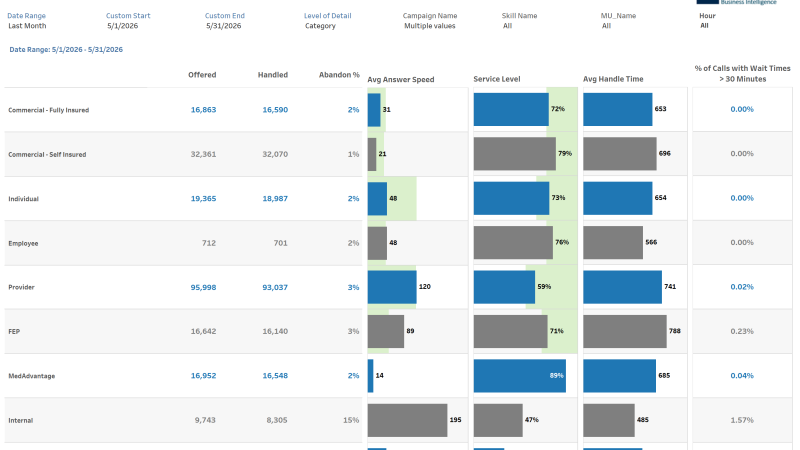Click FEP Offered value 16,642
The height and width of the screenshot is (450, 800).
203,331
